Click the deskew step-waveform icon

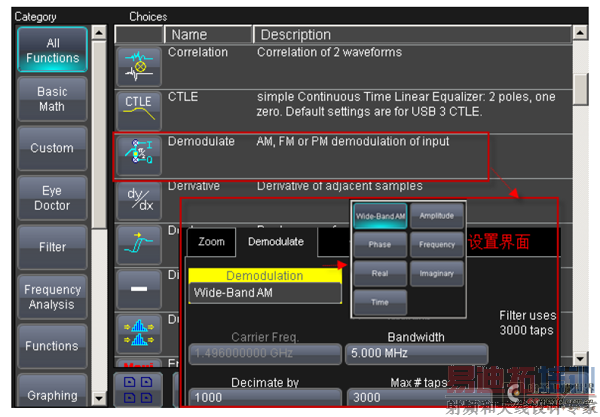tap(139, 244)
